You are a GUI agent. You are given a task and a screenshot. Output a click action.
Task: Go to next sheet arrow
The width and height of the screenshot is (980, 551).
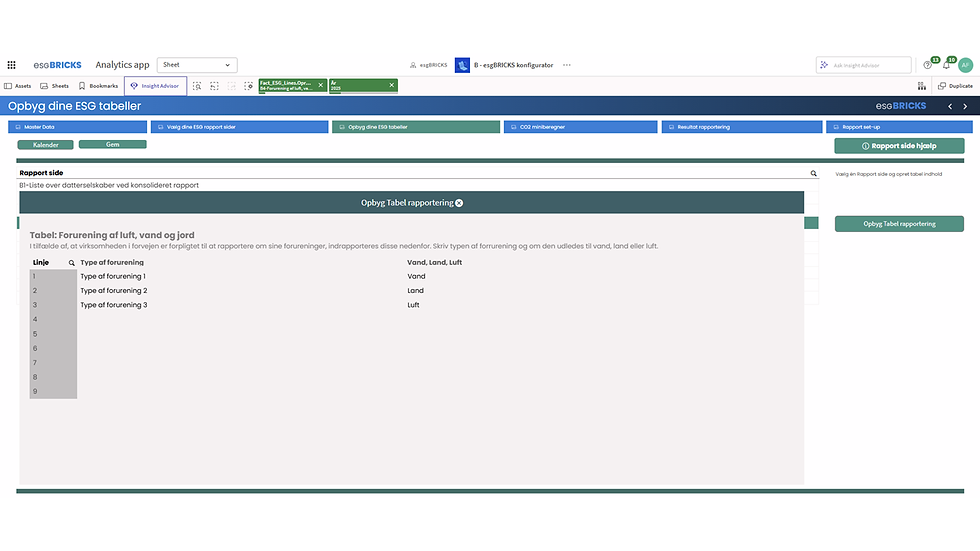click(965, 107)
